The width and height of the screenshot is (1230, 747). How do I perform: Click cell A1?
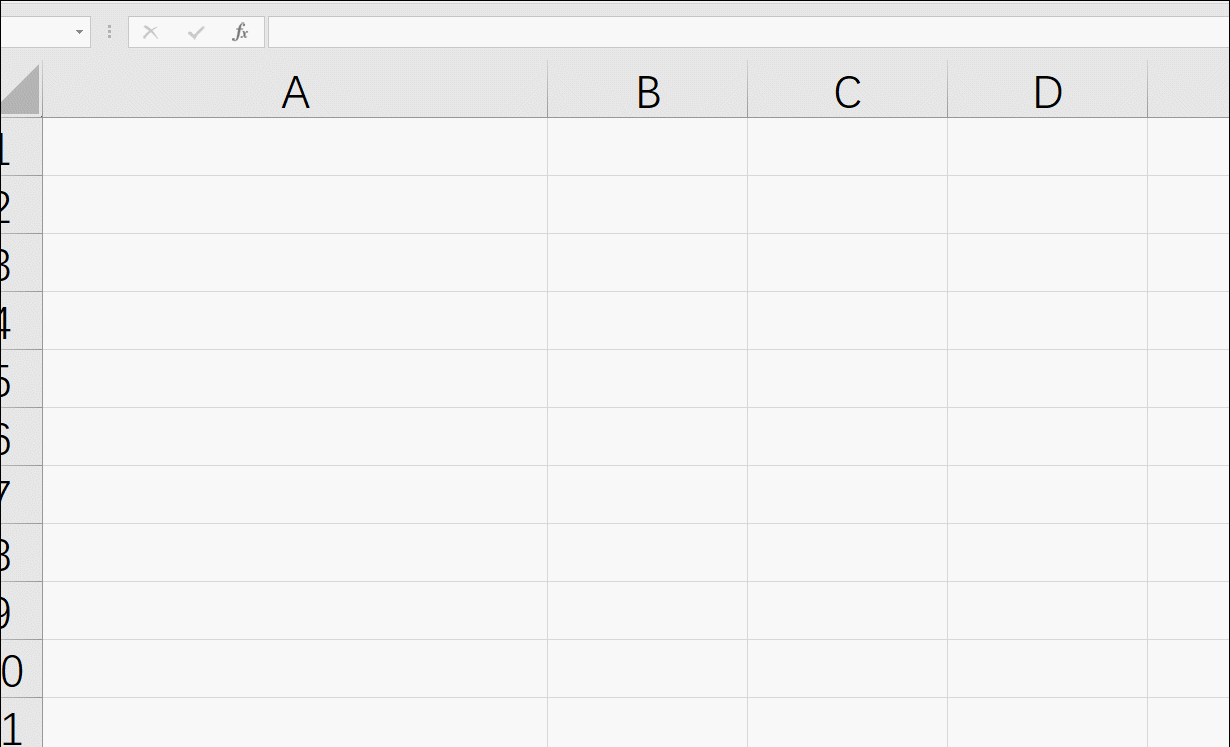295,147
